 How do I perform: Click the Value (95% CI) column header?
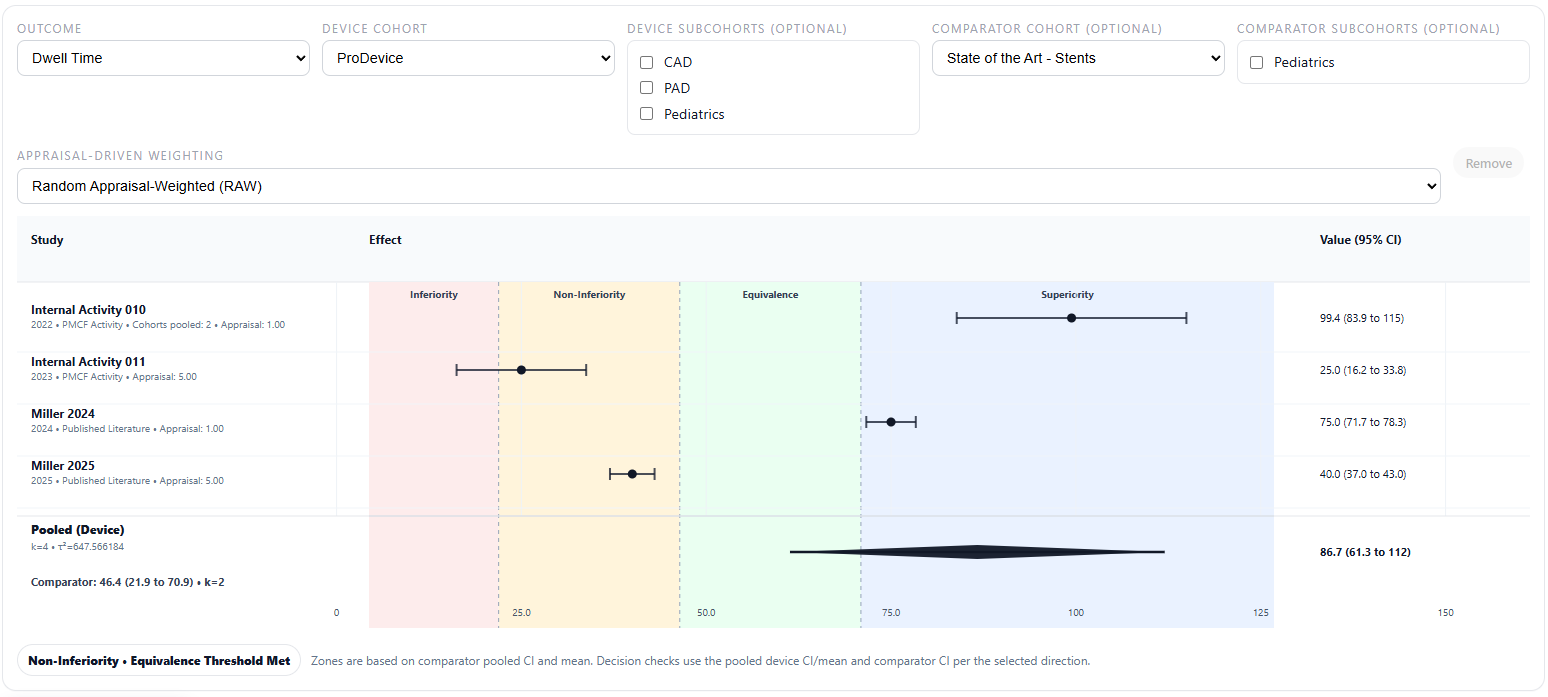coord(1361,240)
